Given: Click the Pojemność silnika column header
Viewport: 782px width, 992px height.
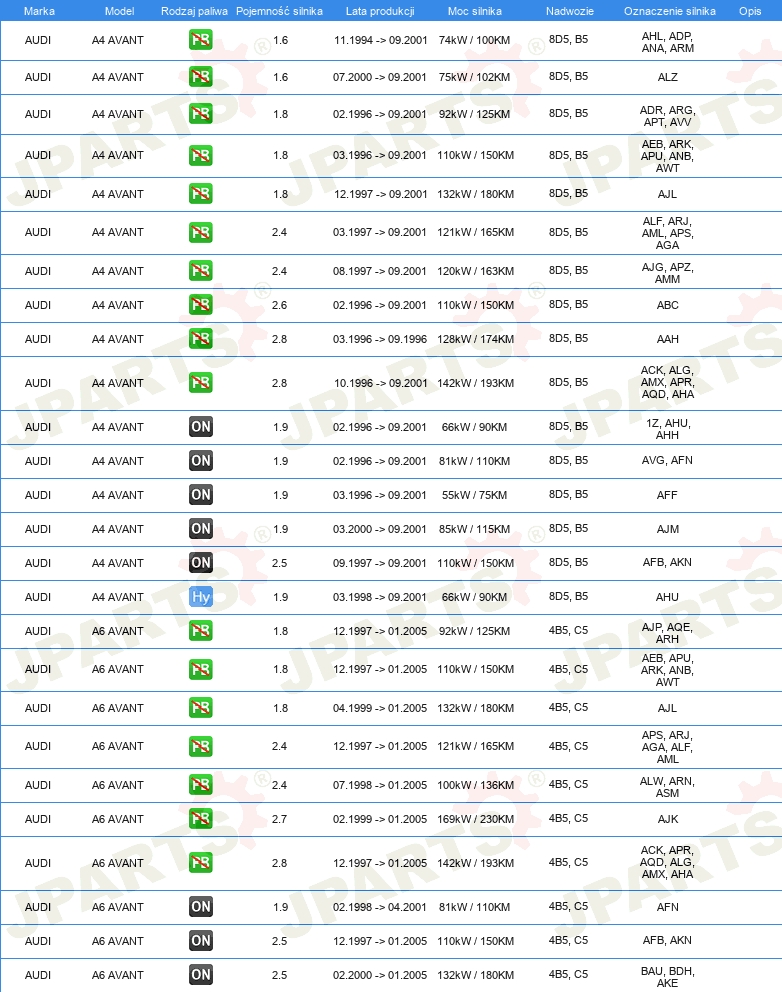Looking at the screenshot, I should (279, 11).
